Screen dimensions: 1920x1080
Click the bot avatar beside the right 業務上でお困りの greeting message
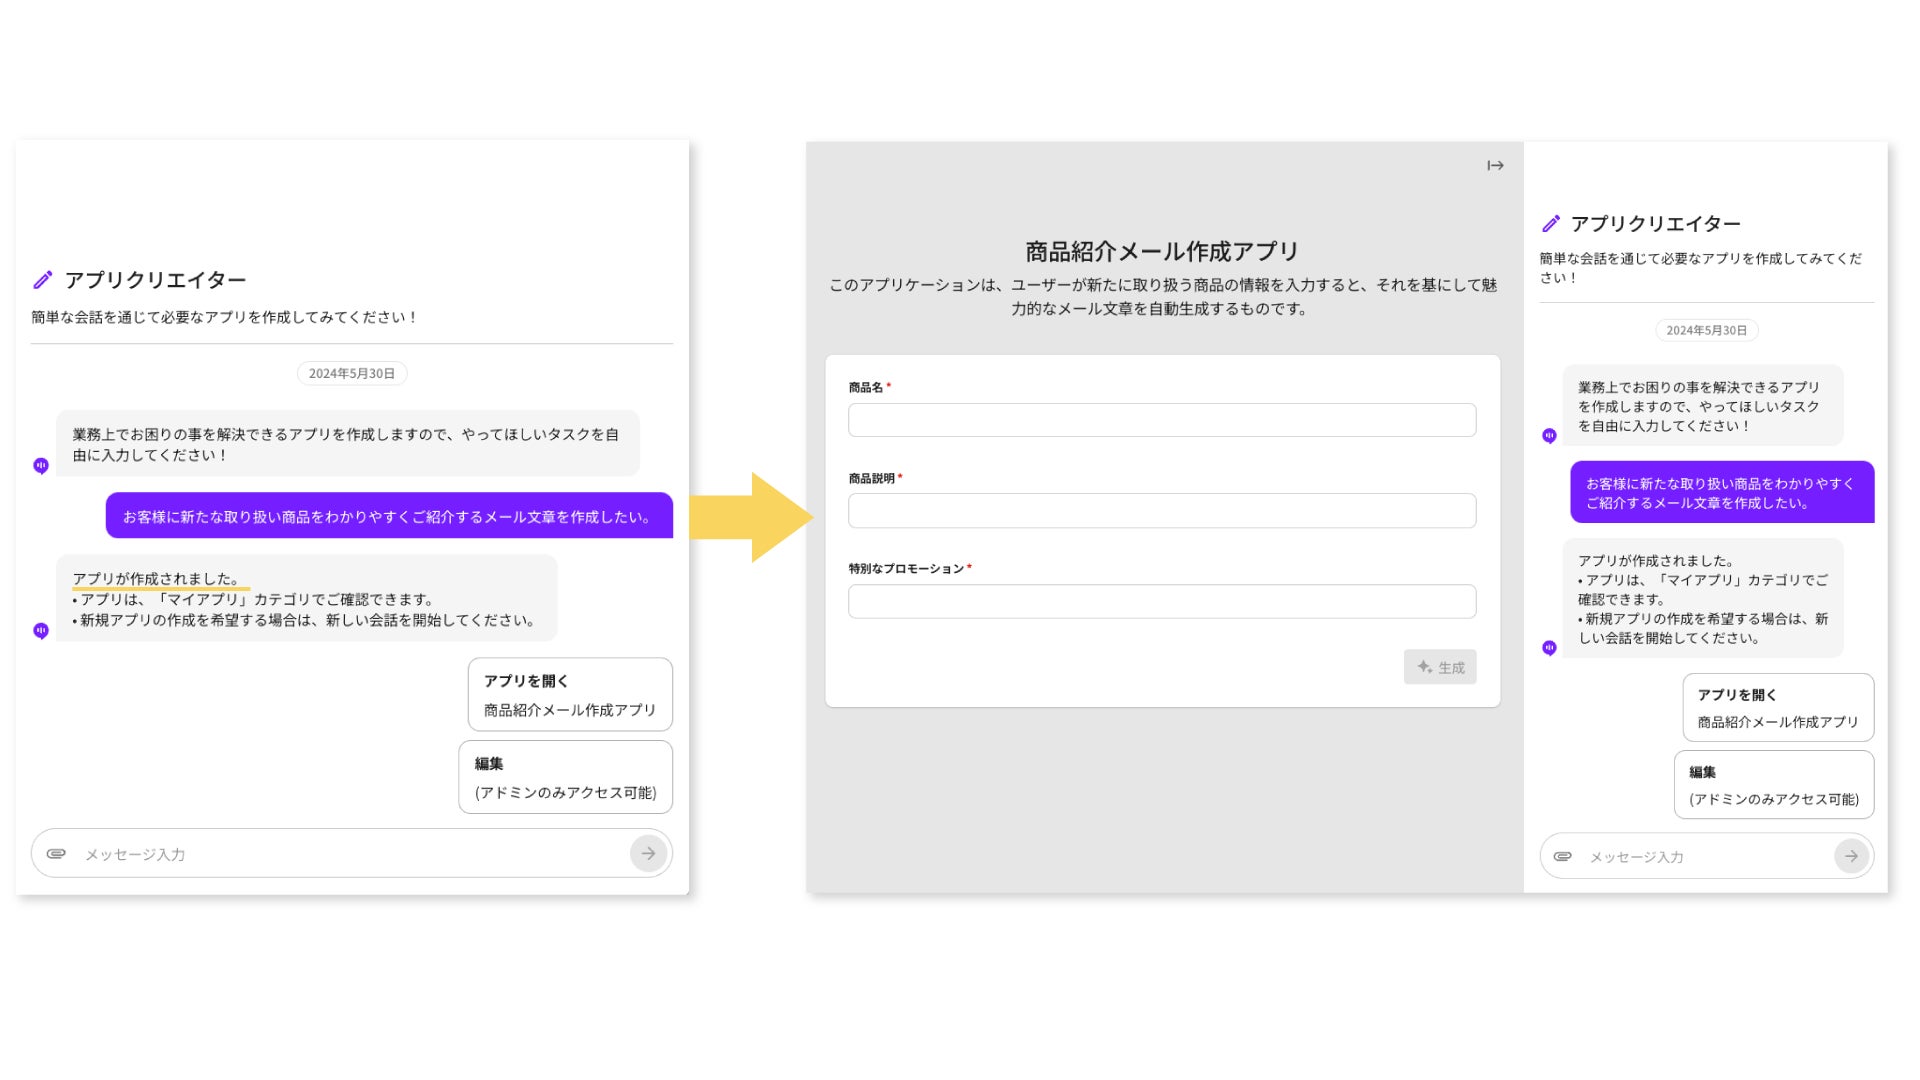coord(1549,436)
